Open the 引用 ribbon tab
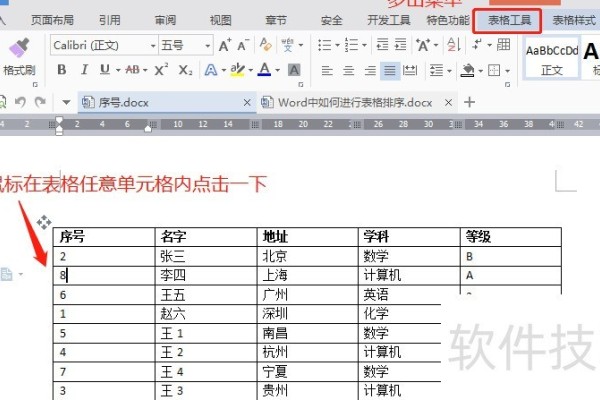Image resolution: width=600 pixels, height=400 pixels. tap(110, 20)
